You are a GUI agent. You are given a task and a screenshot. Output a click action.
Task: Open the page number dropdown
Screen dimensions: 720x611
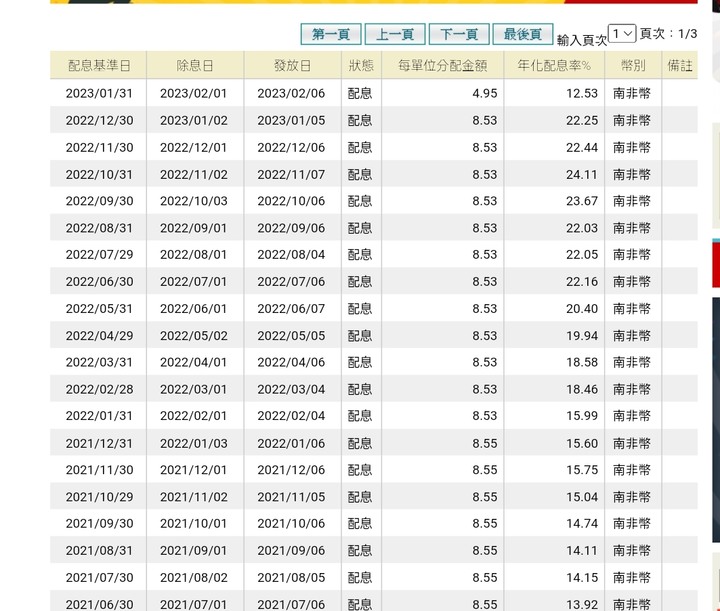point(622,34)
